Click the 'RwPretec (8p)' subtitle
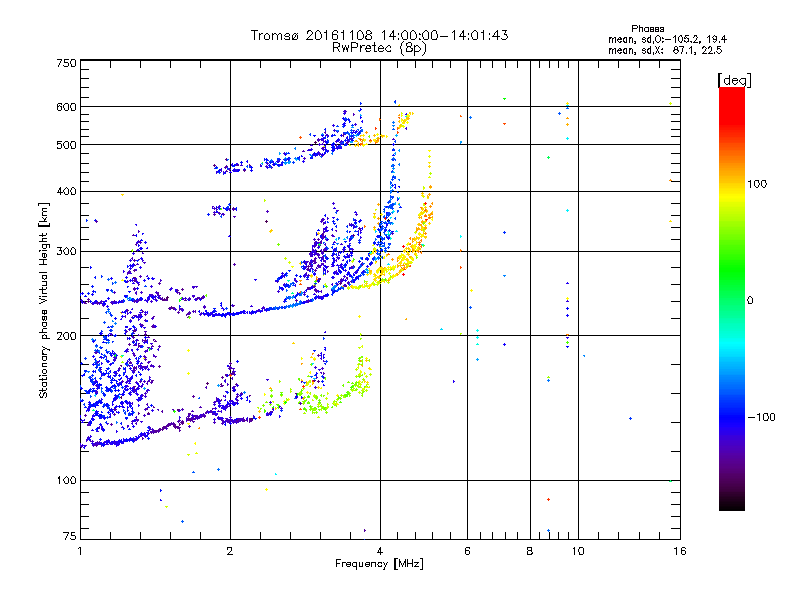Screen dimensions: 800x600 pos(379,48)
